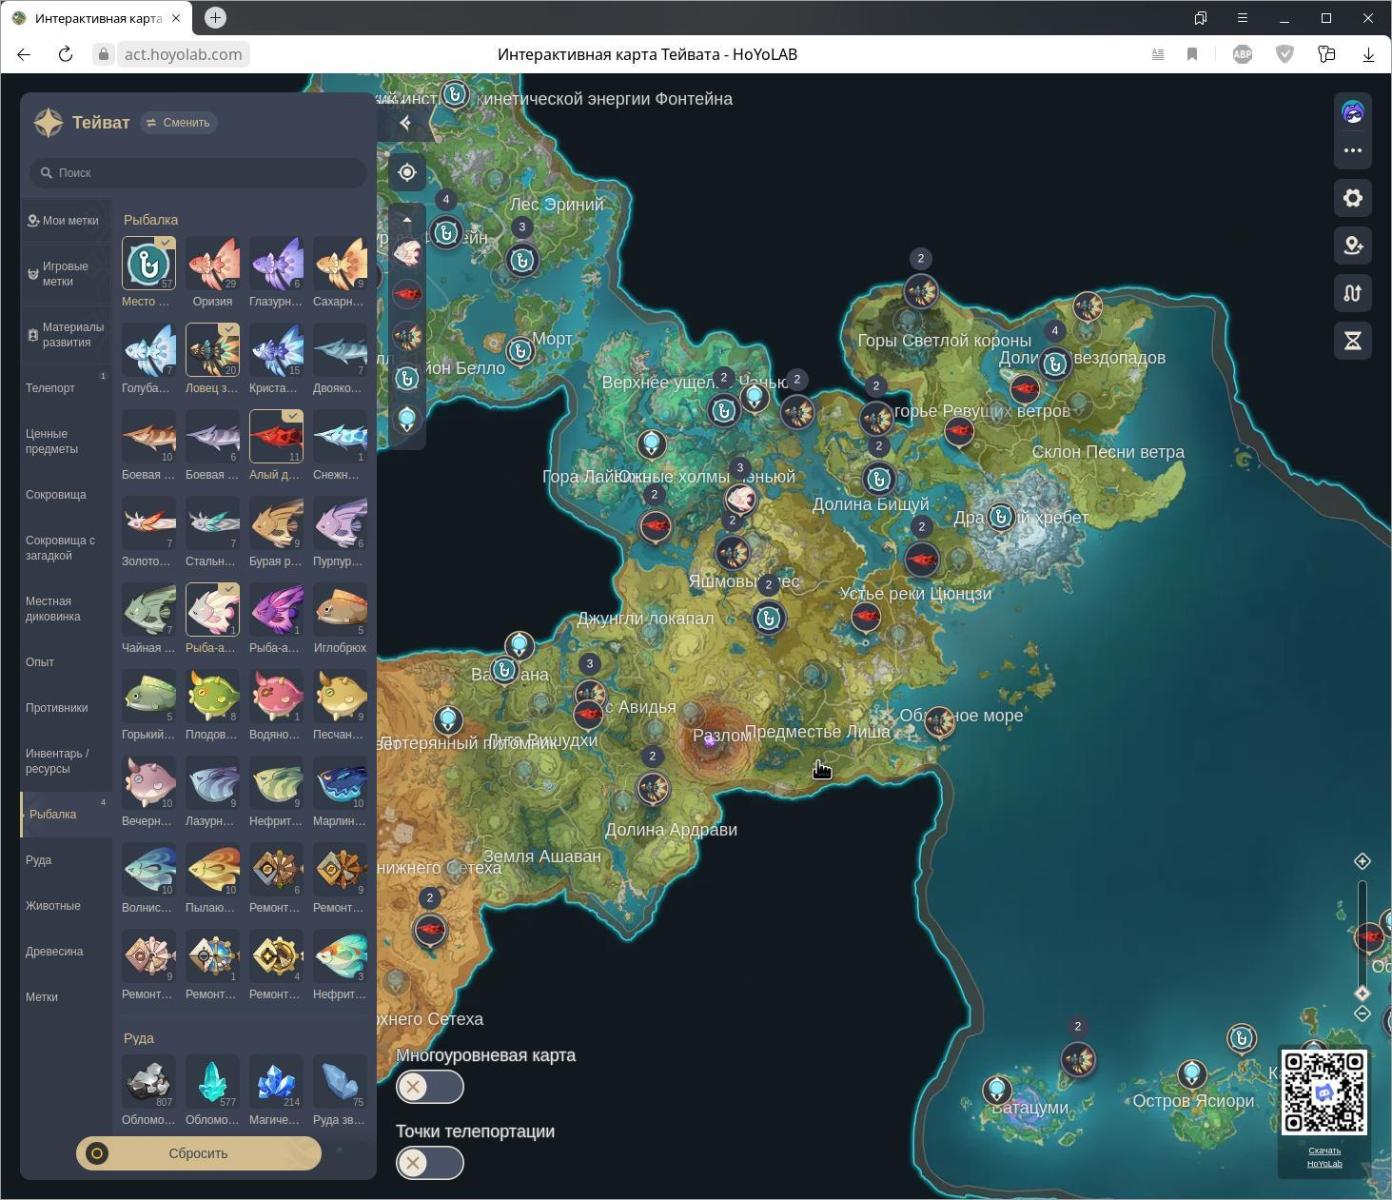Open the Скачать HoYoLab link

(1324, 1157)
